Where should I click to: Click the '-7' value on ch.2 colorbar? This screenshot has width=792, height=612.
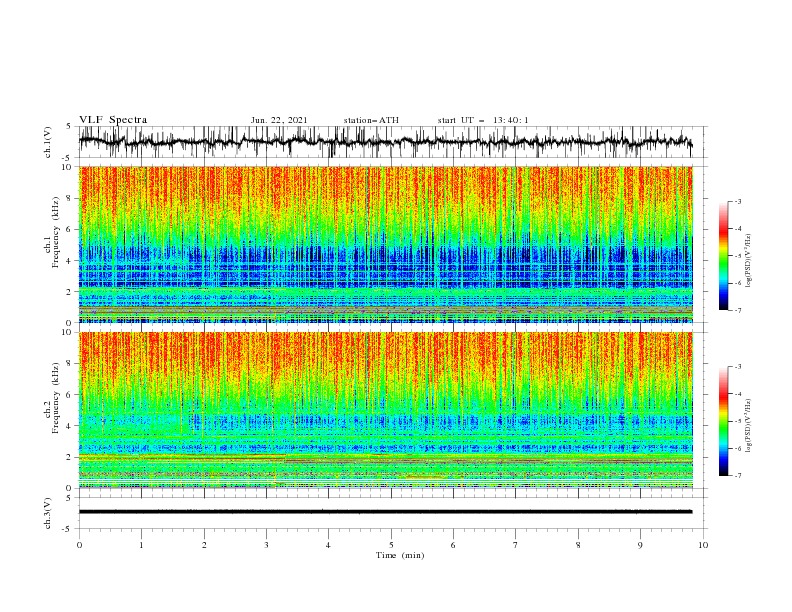tap(737, 475)
